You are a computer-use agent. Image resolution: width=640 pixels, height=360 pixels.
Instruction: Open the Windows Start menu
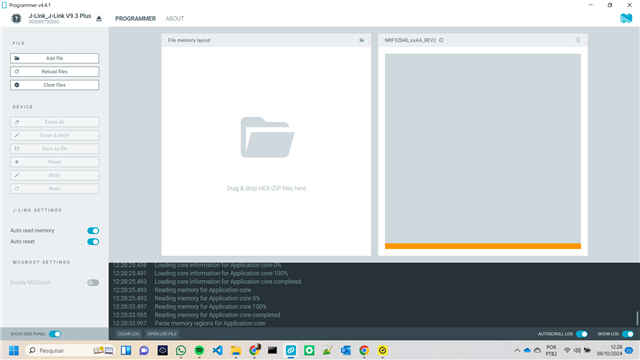14,350
